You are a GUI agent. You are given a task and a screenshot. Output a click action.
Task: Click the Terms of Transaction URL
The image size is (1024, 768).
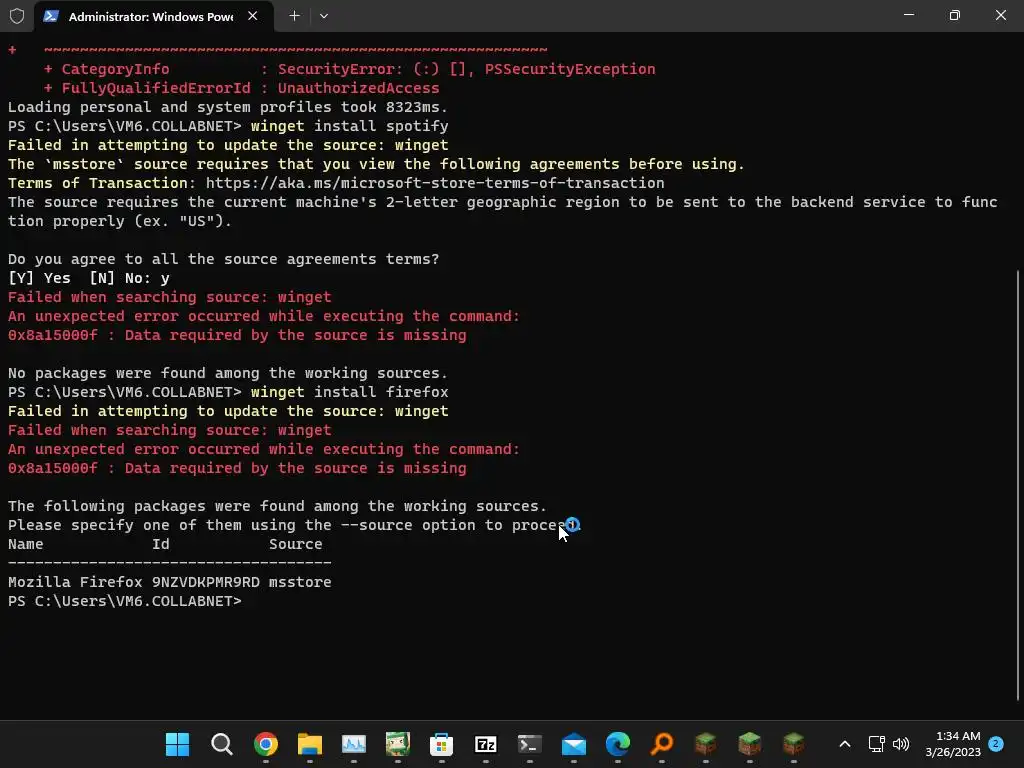point(435,183)
